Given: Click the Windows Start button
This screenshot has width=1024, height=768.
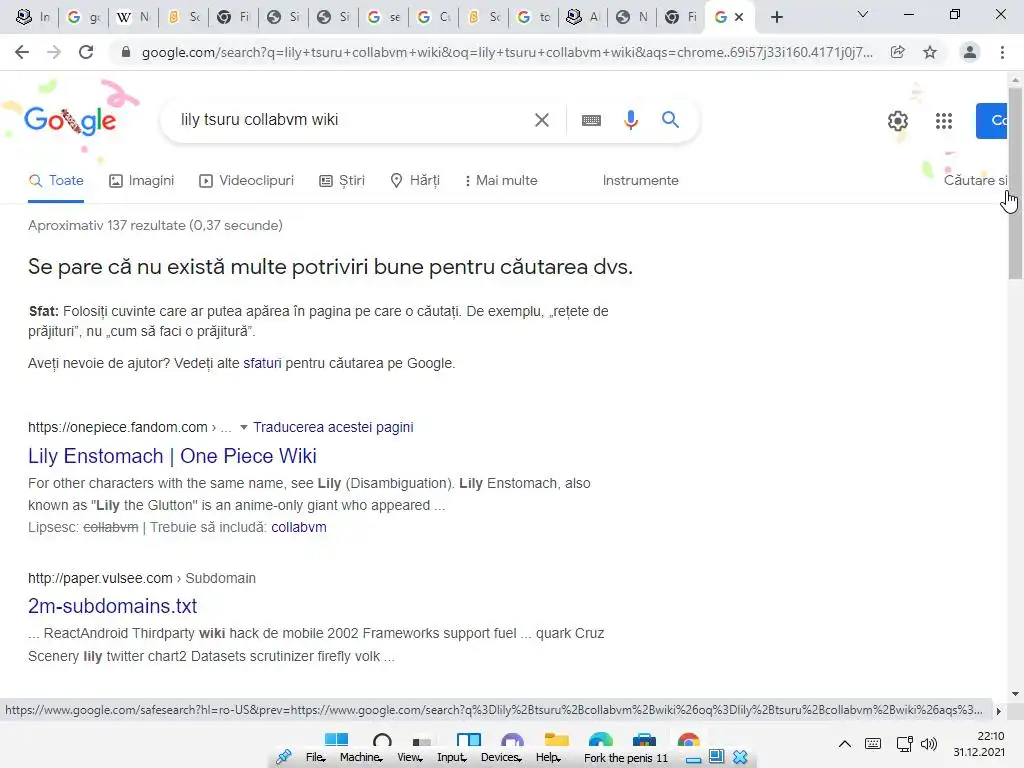Looking at the screenshot, I should coord(336,741).
